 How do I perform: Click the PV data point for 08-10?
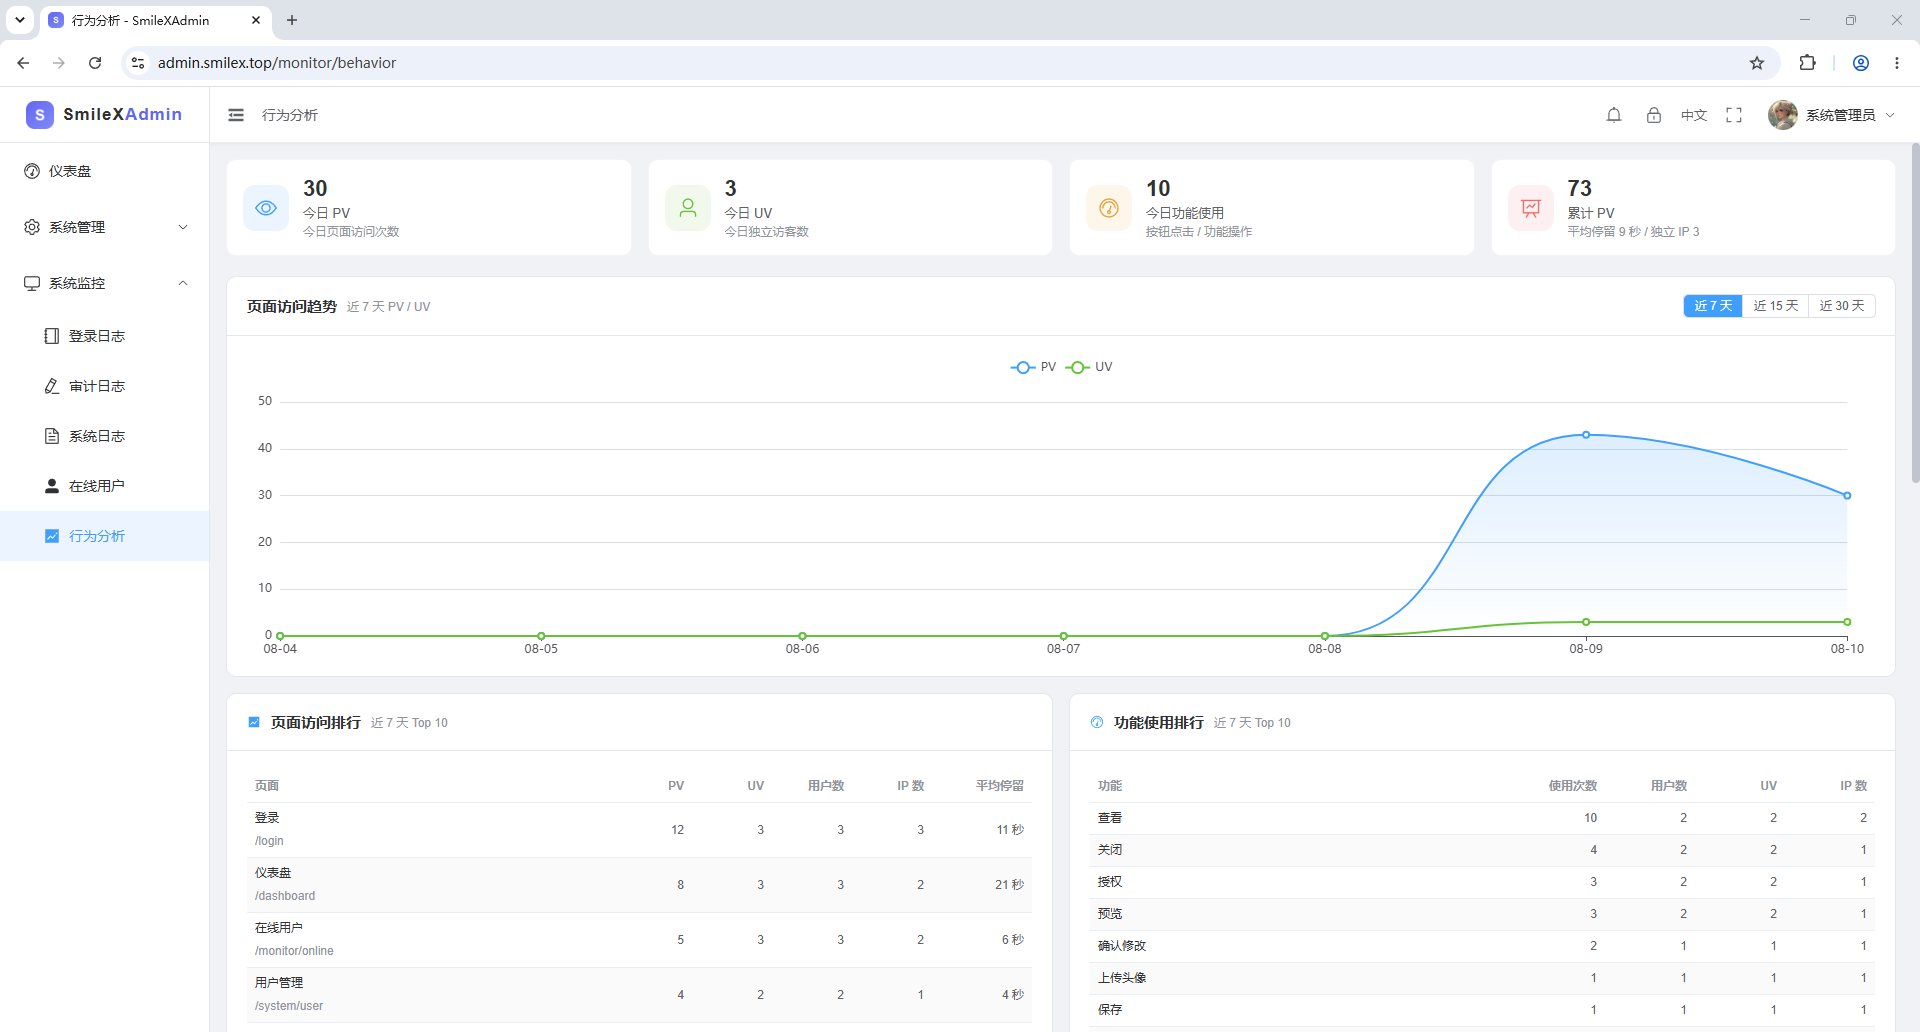pyautogui.click(x=1847, y=496)
